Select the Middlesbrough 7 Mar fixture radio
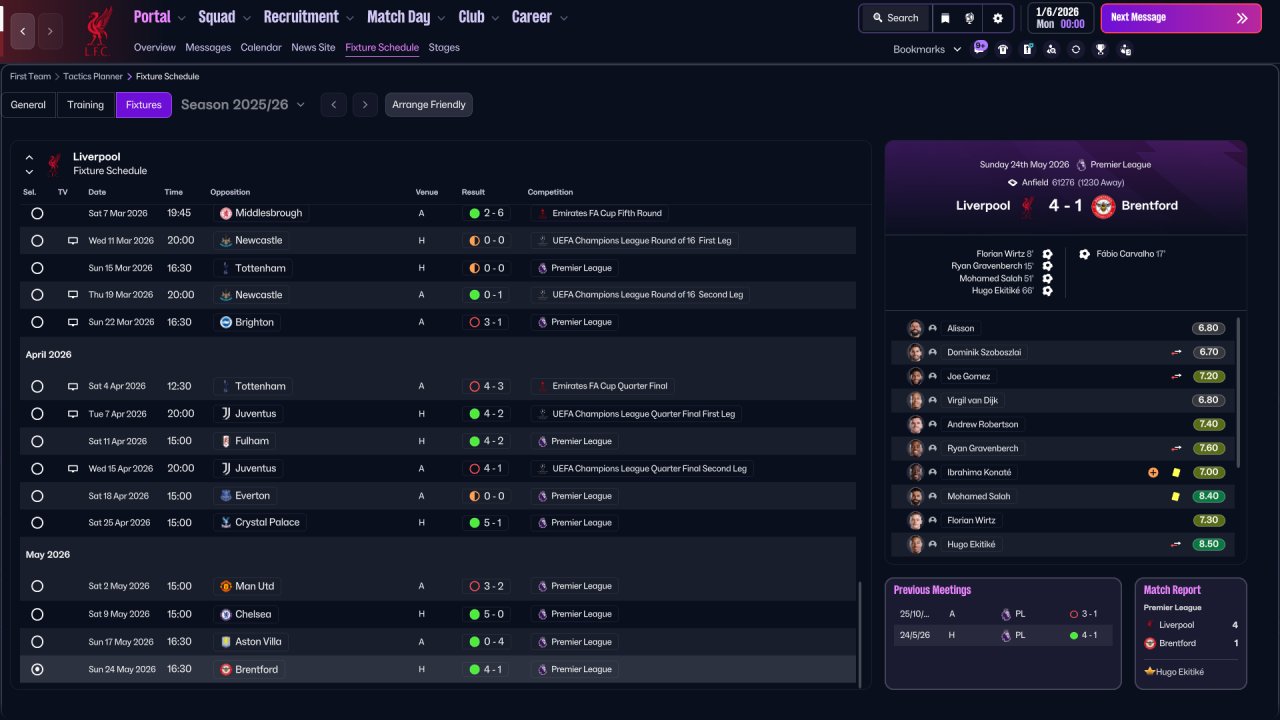 [37, 213]
